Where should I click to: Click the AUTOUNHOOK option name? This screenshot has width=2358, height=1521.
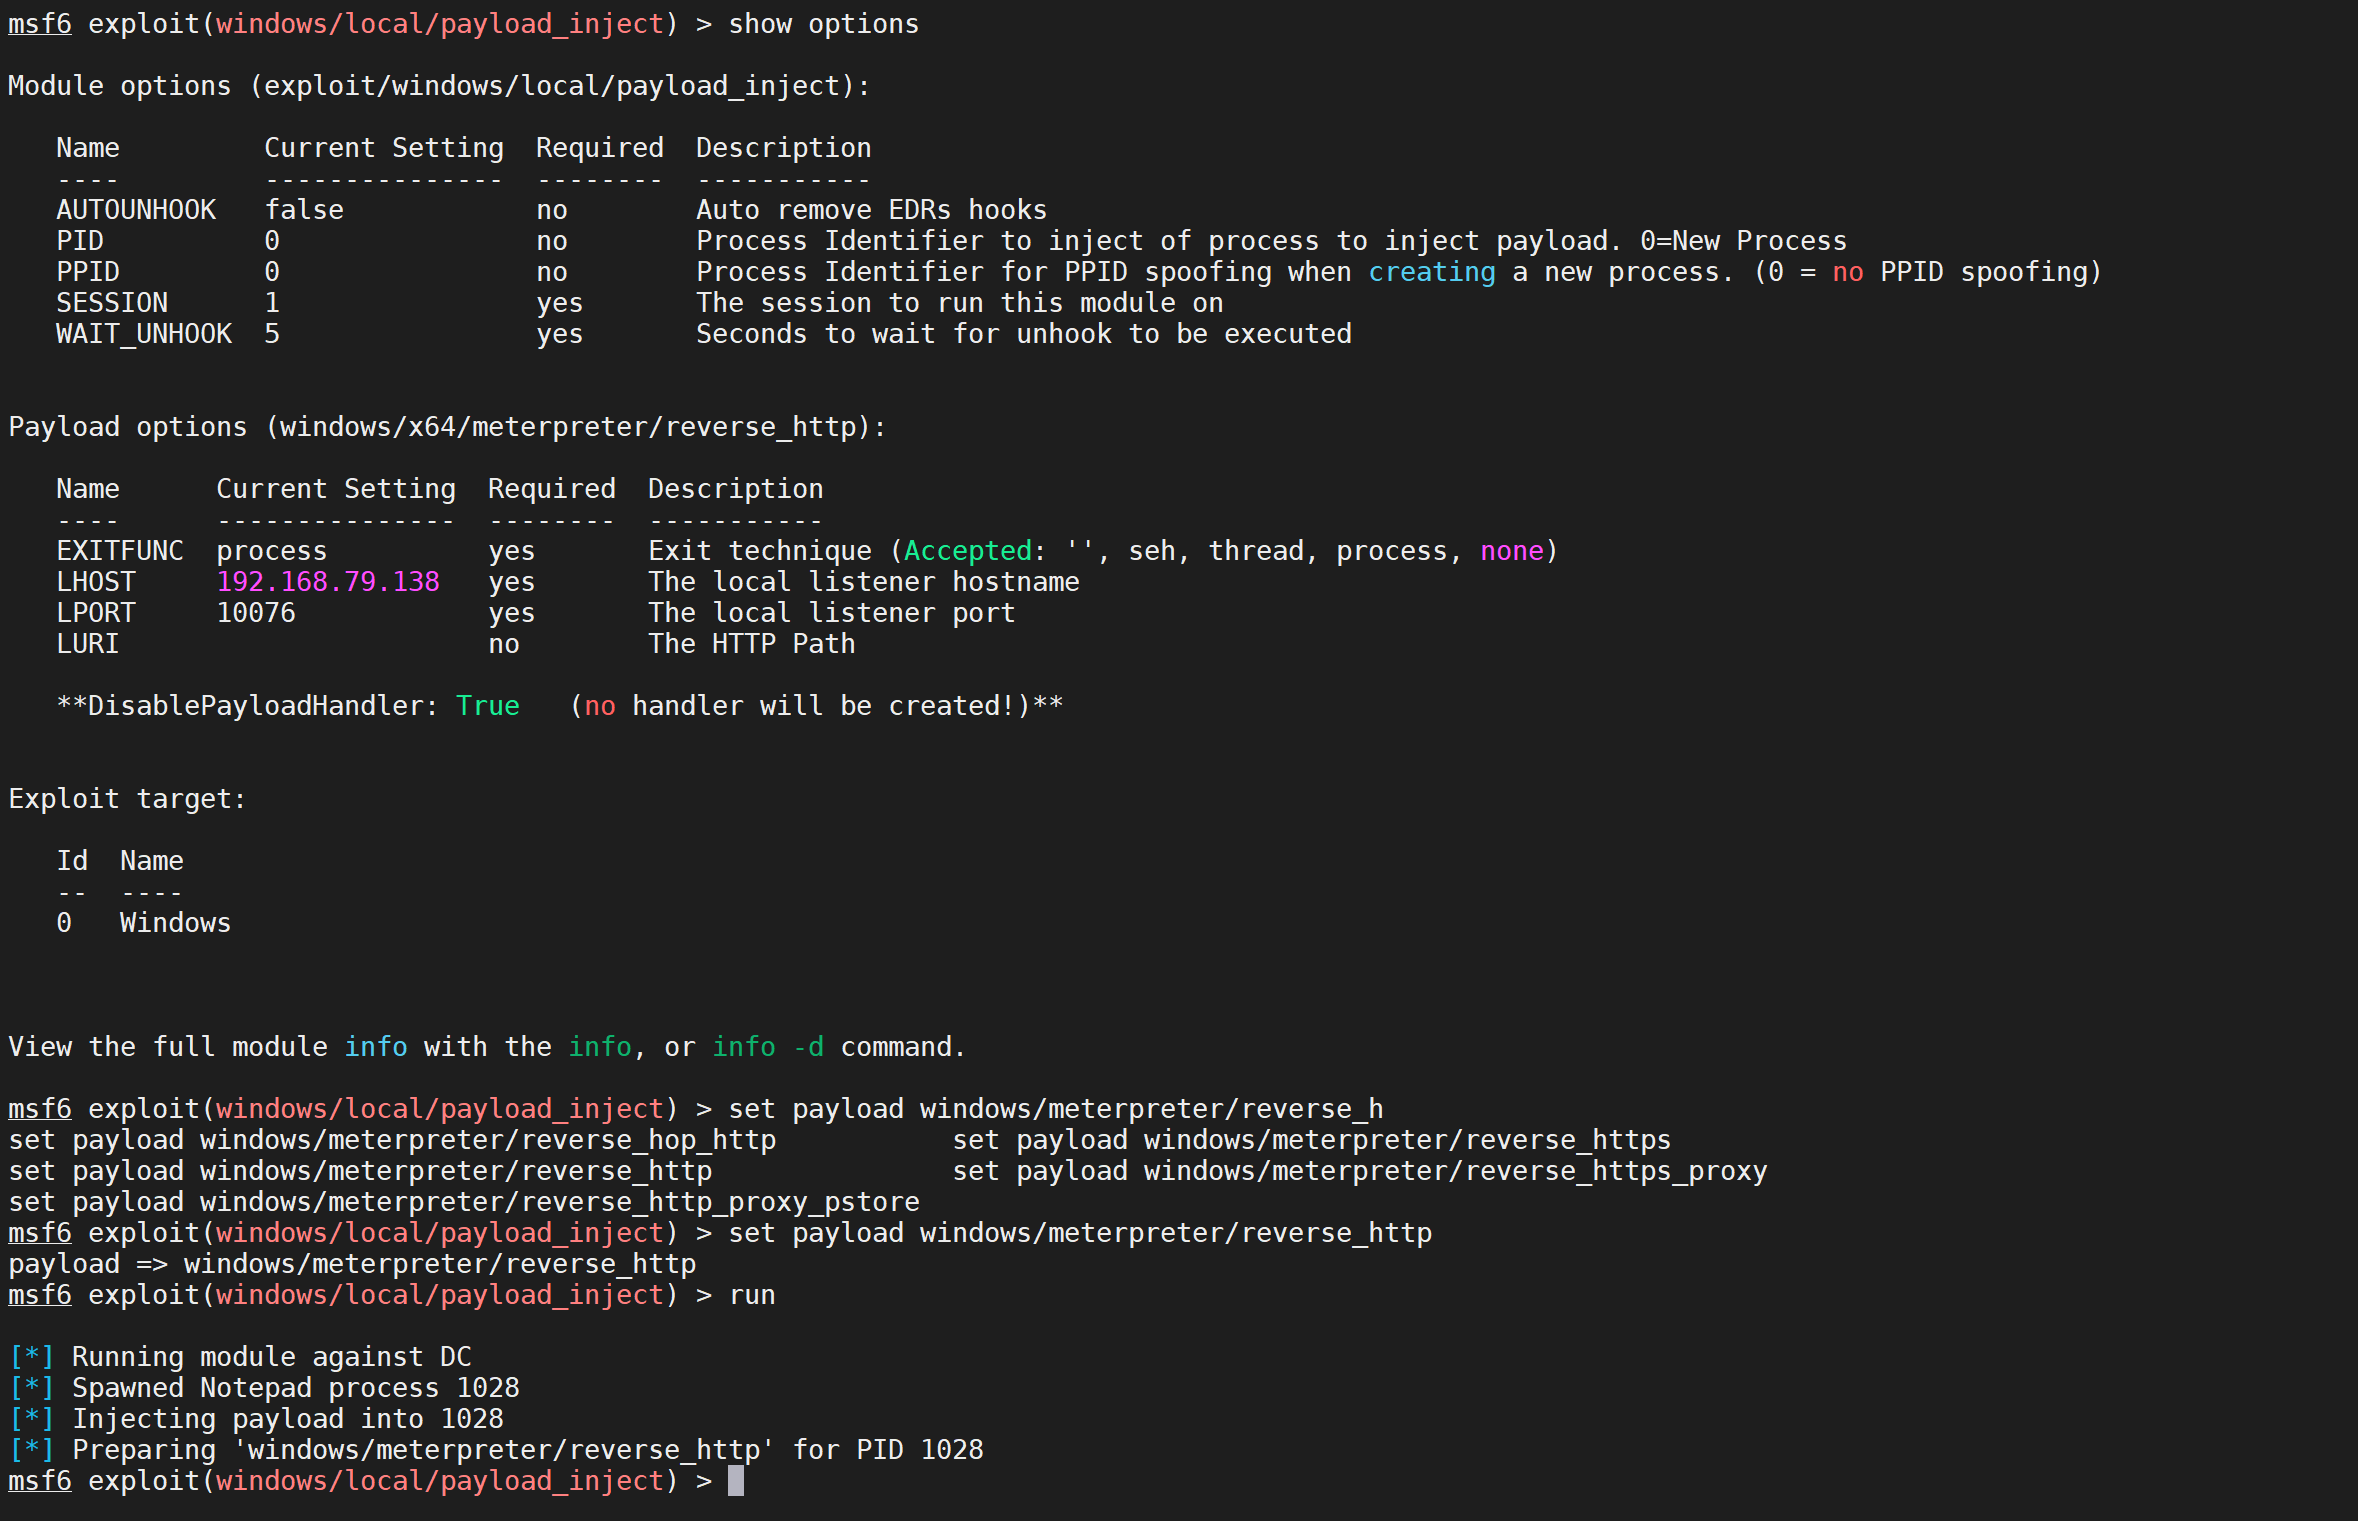pyautogui.click(x=136, y=210)
